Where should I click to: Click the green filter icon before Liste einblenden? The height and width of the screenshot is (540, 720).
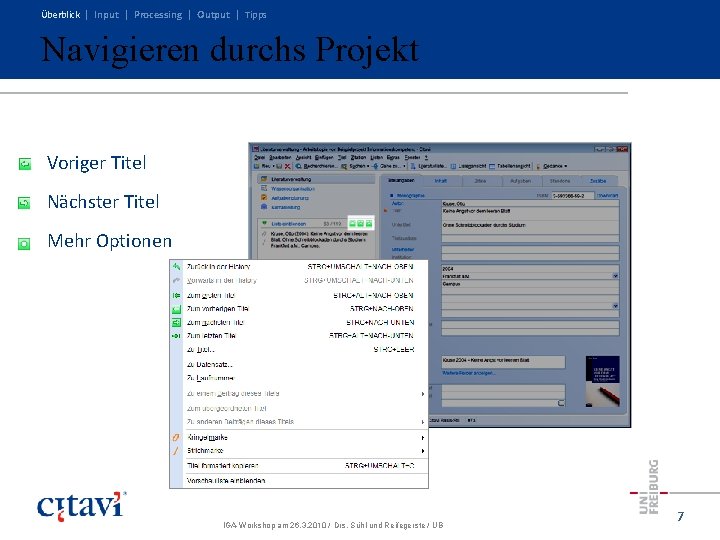pyautogui.click(x=264, y=223)
